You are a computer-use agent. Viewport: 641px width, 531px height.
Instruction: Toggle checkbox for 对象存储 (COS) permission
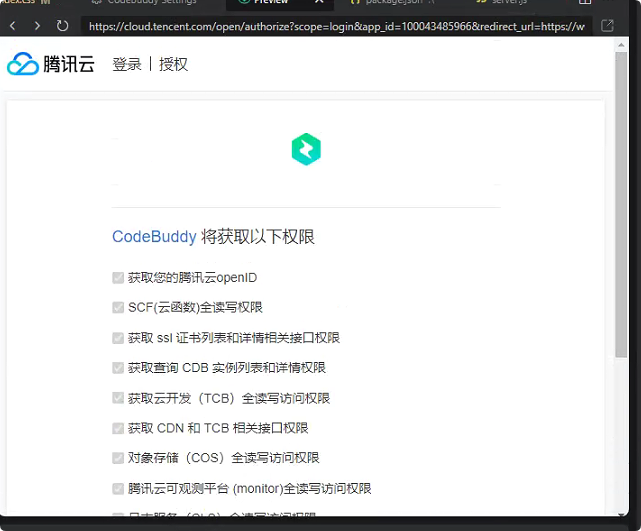[x=118, y=458]
